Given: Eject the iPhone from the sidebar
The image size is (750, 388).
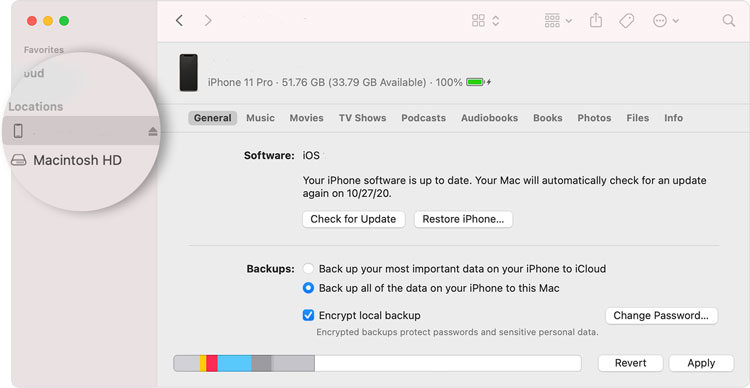Looking at the screenshot, I should pos(153,132).
